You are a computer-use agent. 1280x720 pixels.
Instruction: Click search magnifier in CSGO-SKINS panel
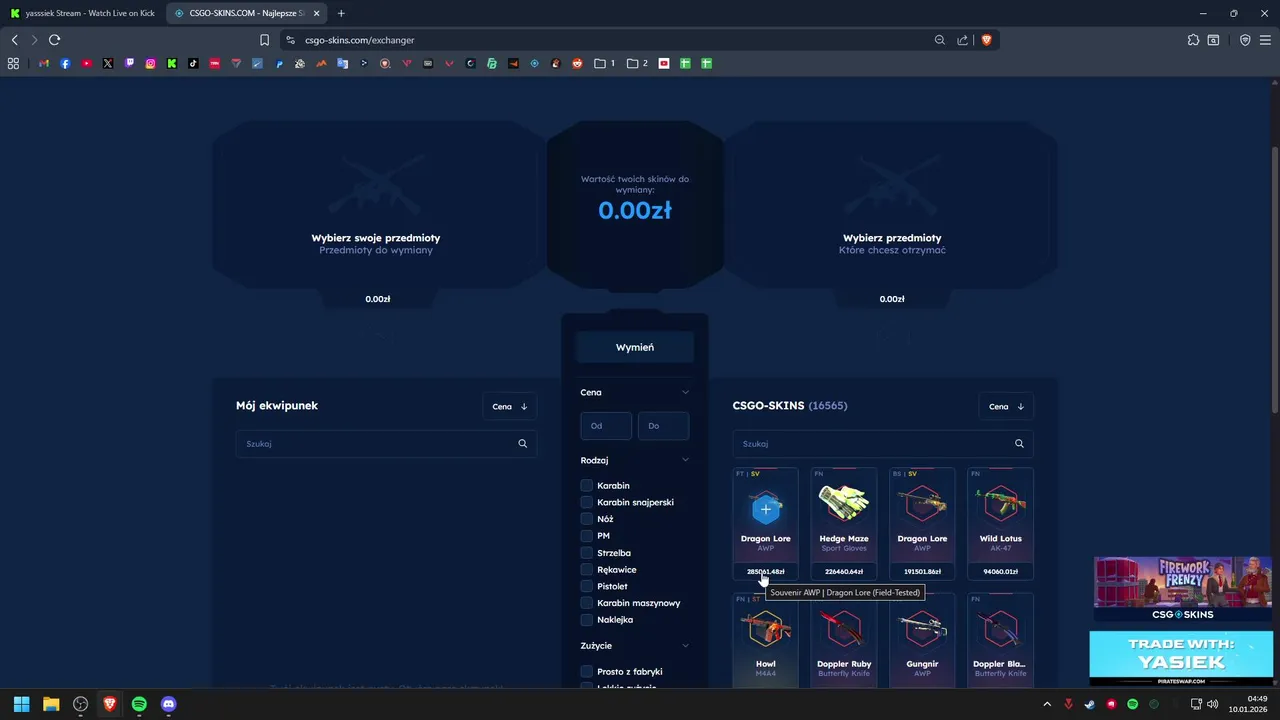point(1019,444)
